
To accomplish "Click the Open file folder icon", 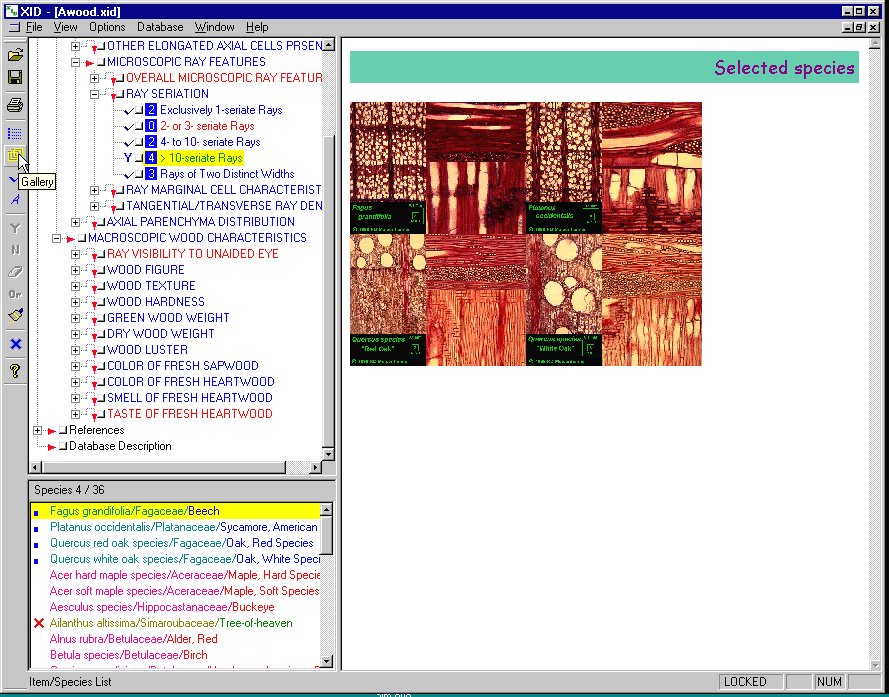I will (15, 55).
